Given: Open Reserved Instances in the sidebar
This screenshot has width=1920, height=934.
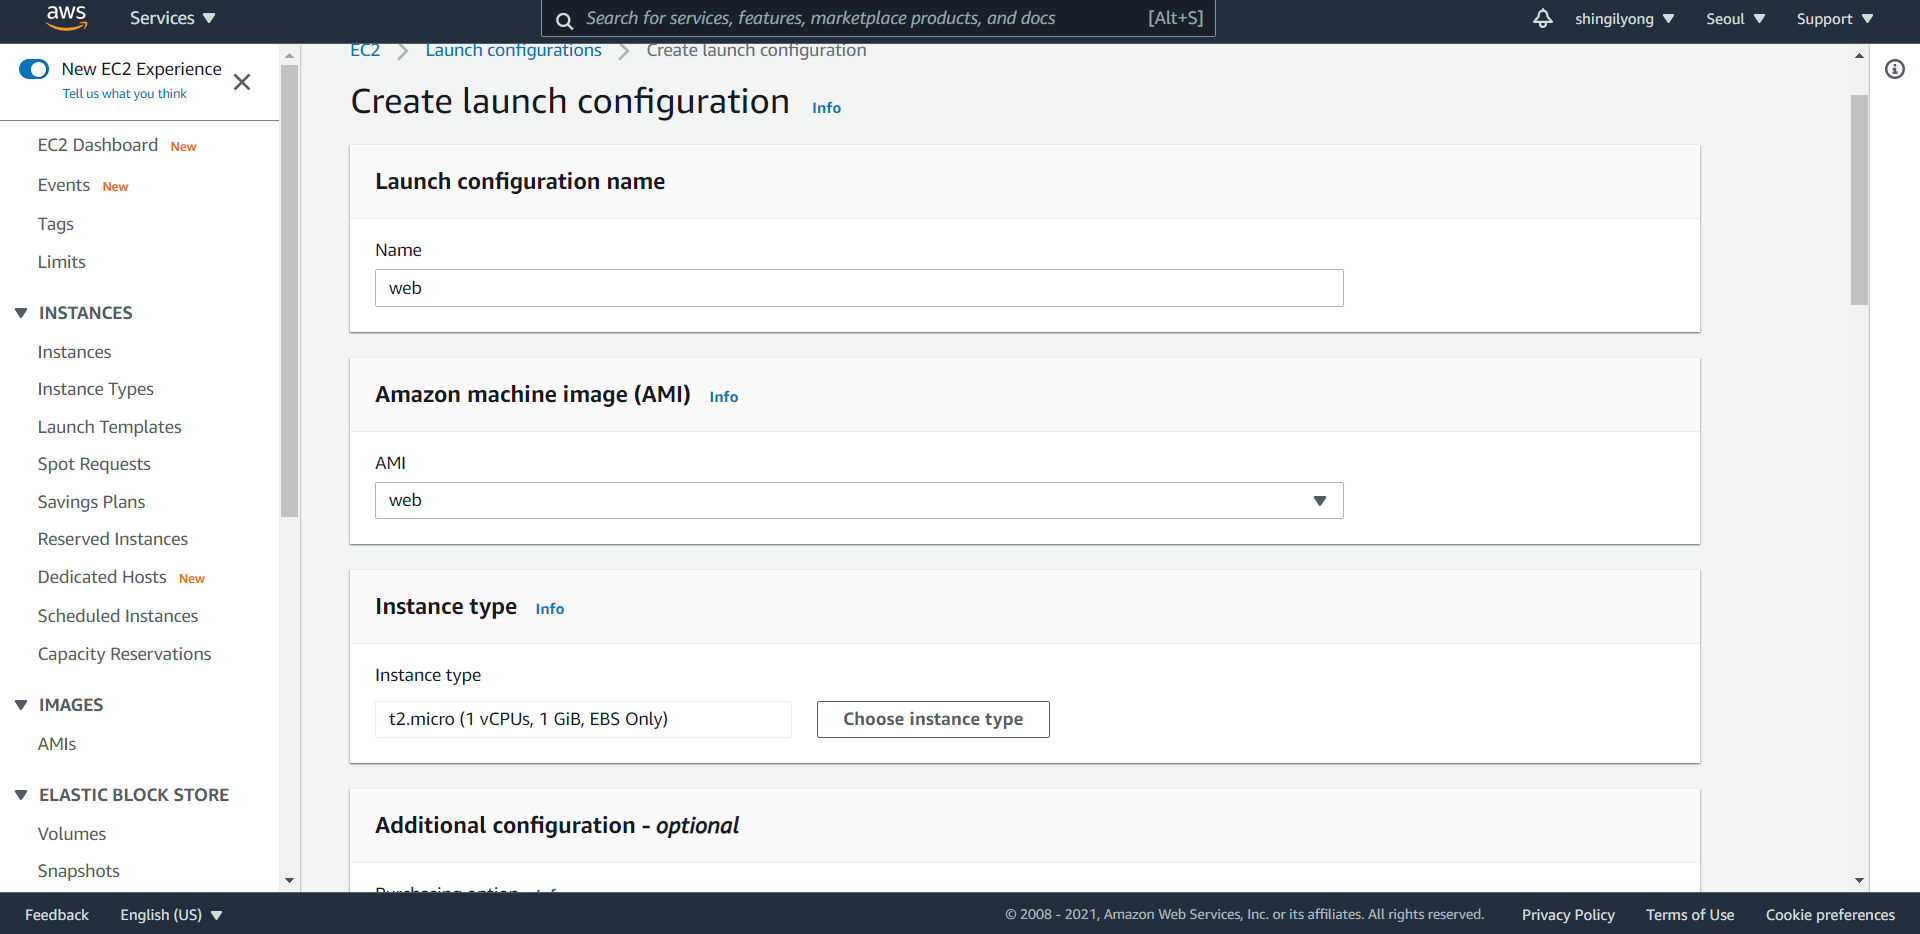Looking at the screenshot, I should click(113, 539).
